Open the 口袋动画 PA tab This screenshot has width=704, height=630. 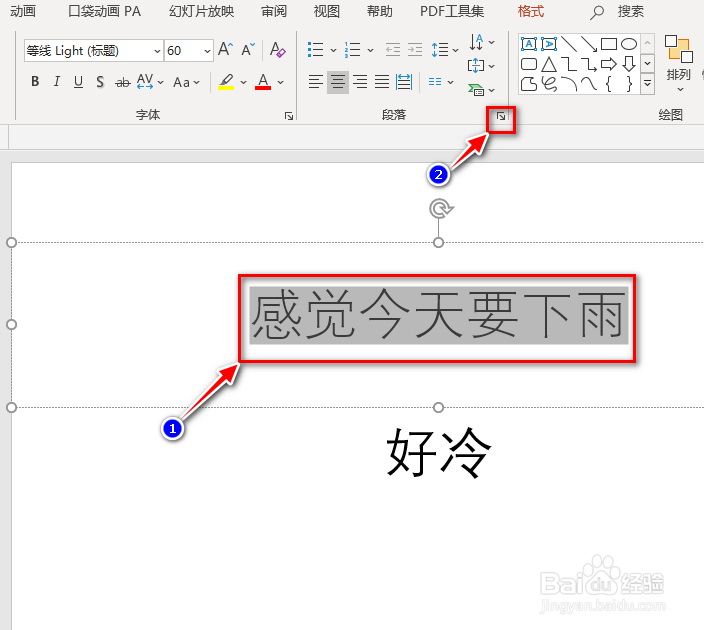click(104, 11)
